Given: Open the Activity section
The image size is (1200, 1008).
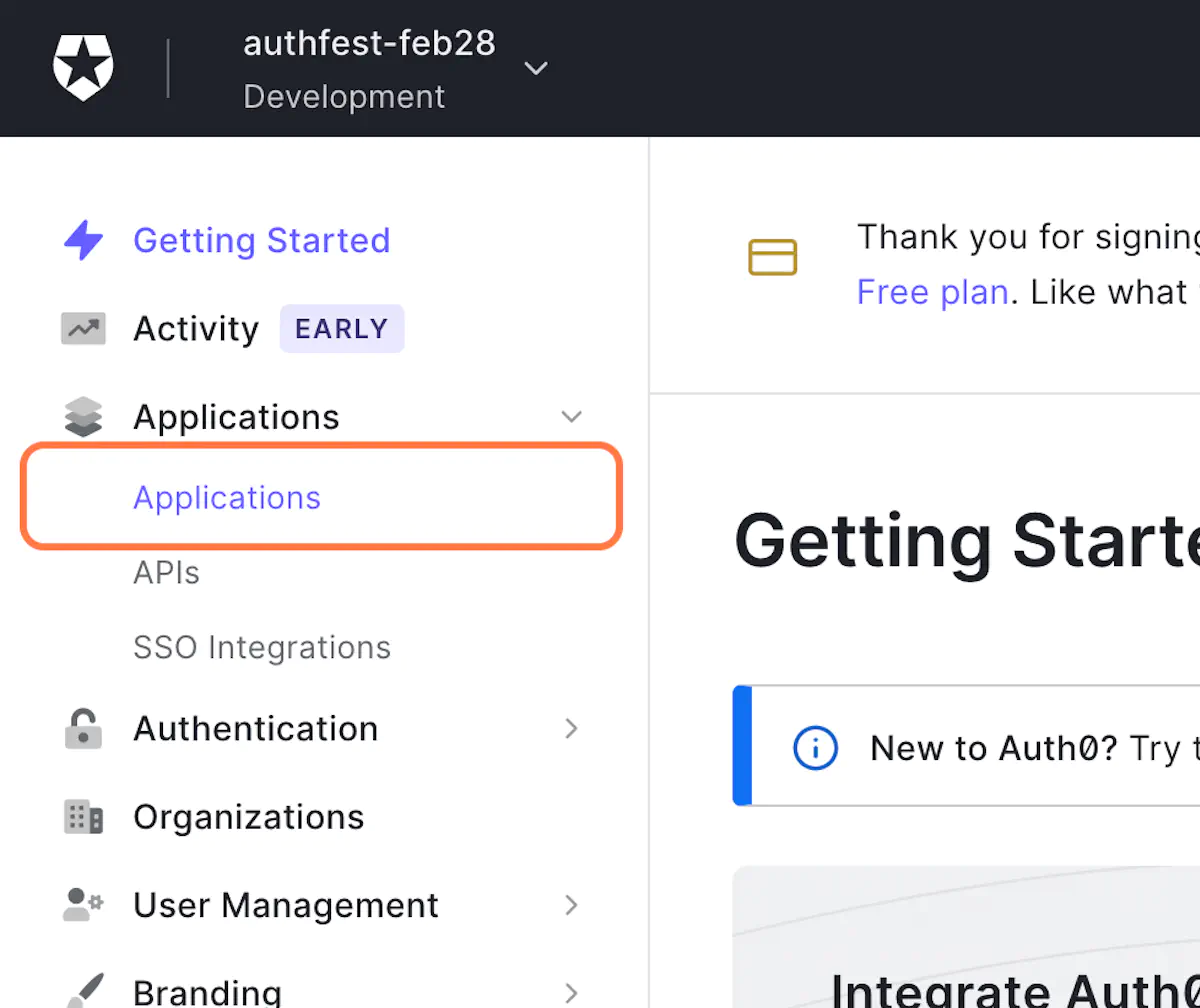Looking at the screenshot, I should [x=196, y=329].
